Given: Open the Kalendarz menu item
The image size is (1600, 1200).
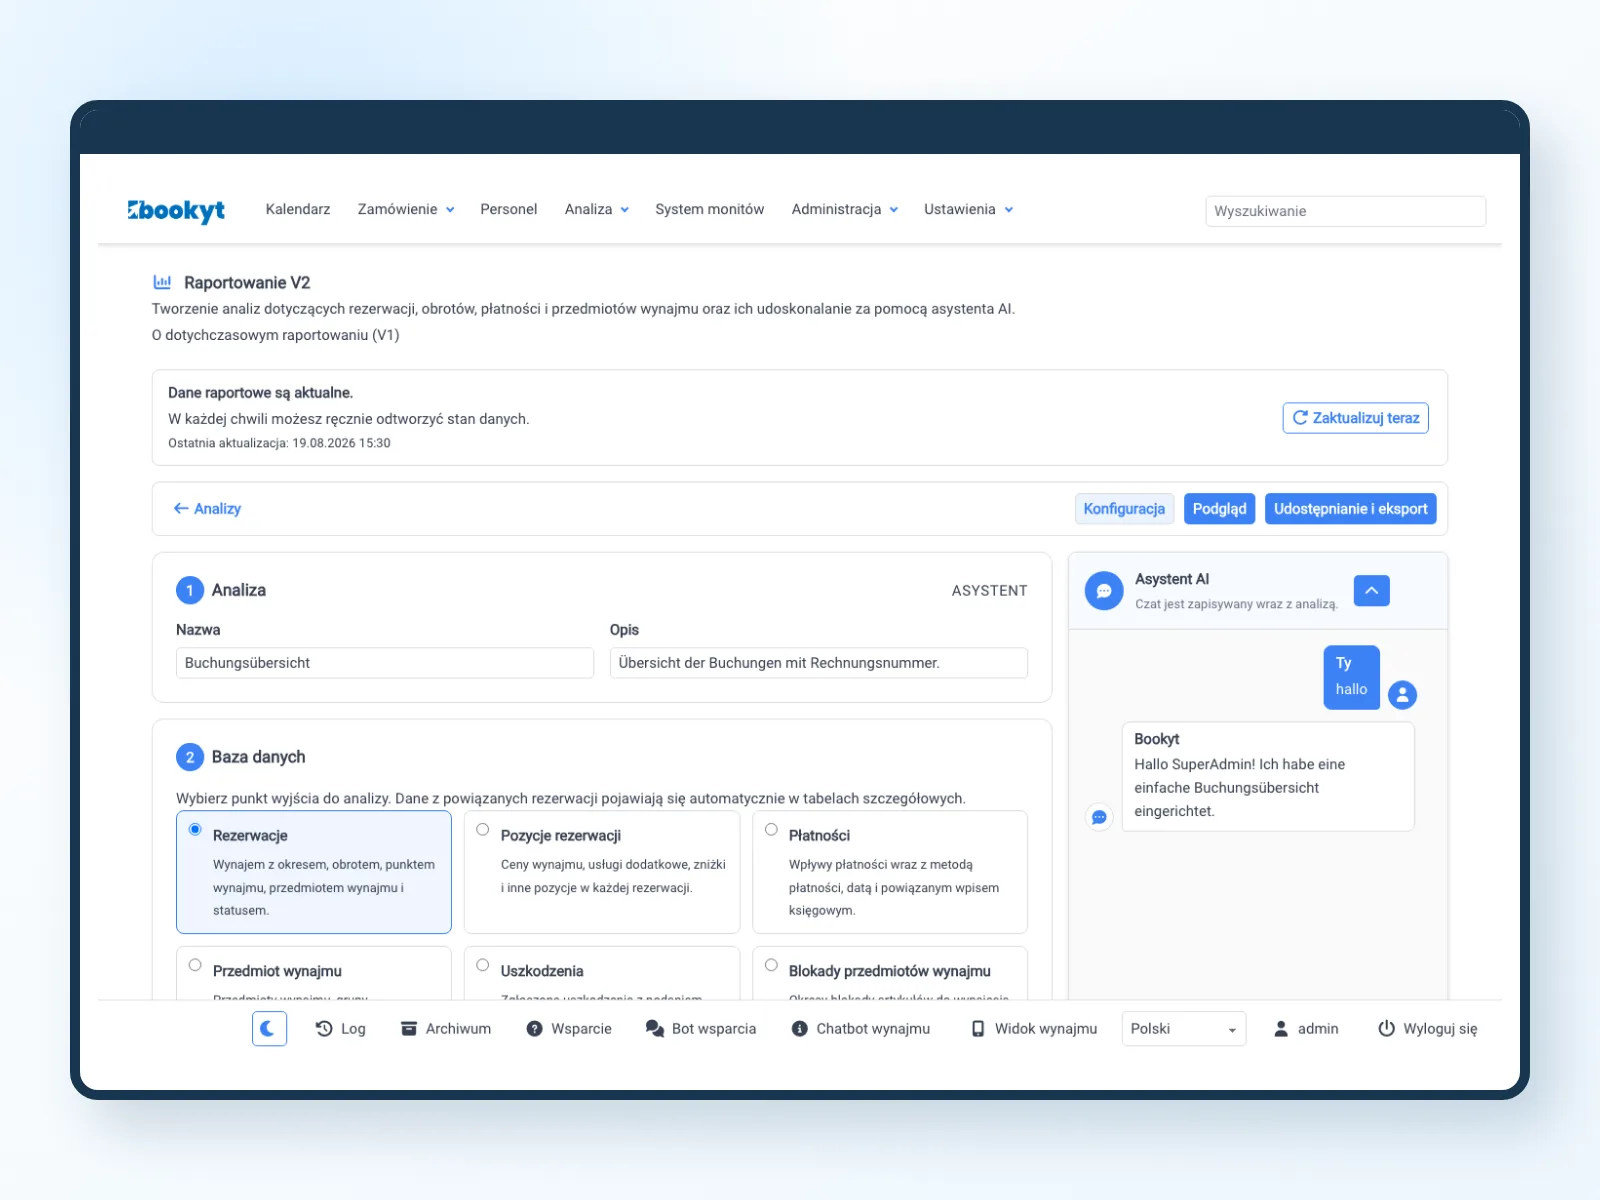Looking at the screenshot, I should [298, 209].
